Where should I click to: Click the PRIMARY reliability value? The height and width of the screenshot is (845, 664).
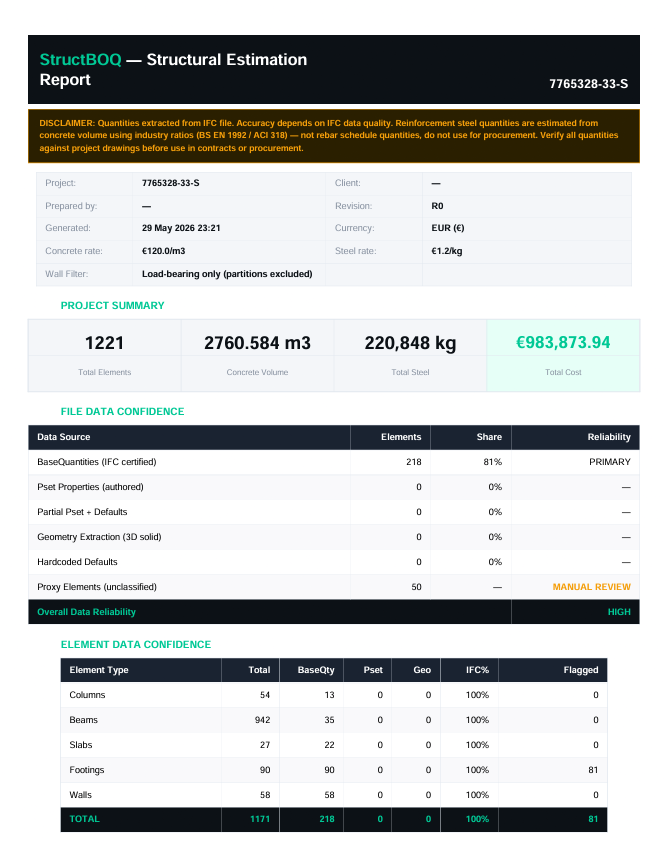pos(610,462)
